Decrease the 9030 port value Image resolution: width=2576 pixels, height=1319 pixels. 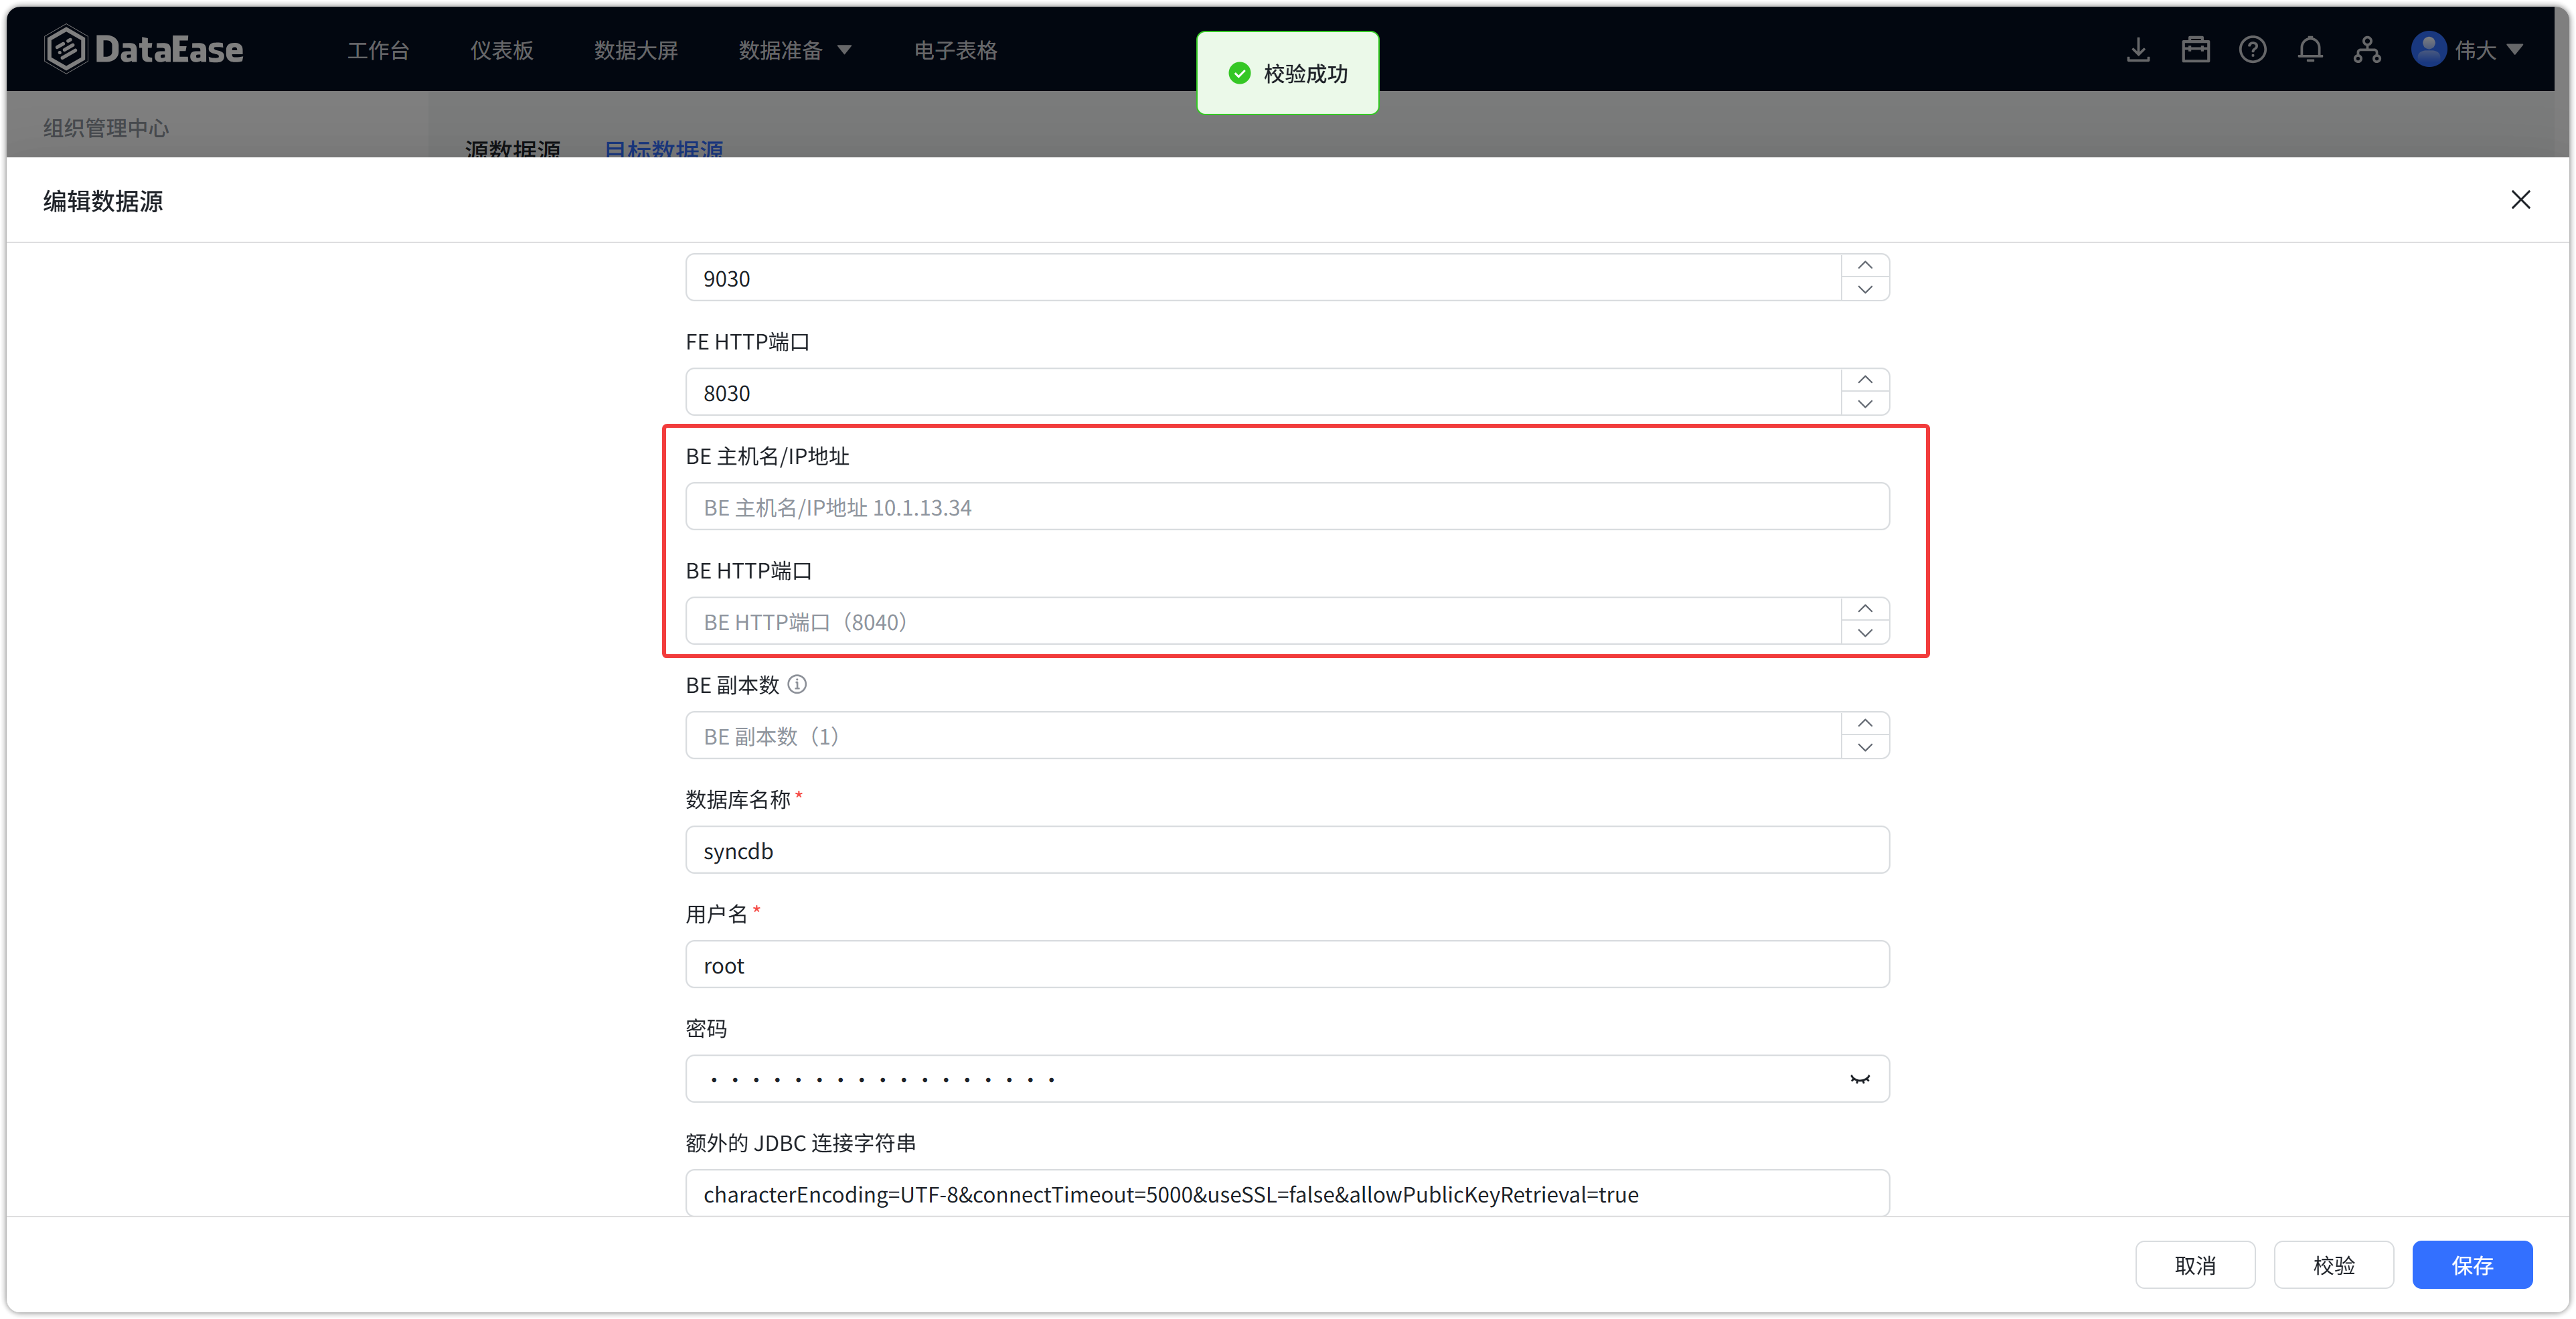(1865, 289)
